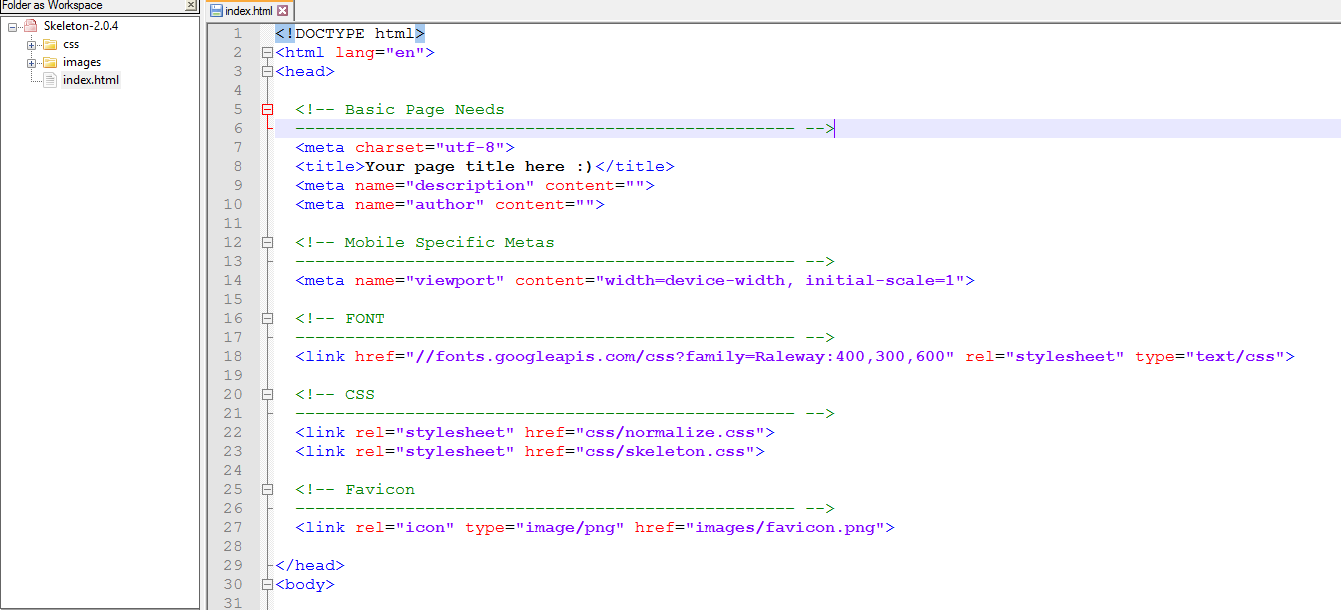The width and height of the screenshot is (1341, 610).
Task: Collapse the body element fold on line 30
Action: (x=266, y=584)
